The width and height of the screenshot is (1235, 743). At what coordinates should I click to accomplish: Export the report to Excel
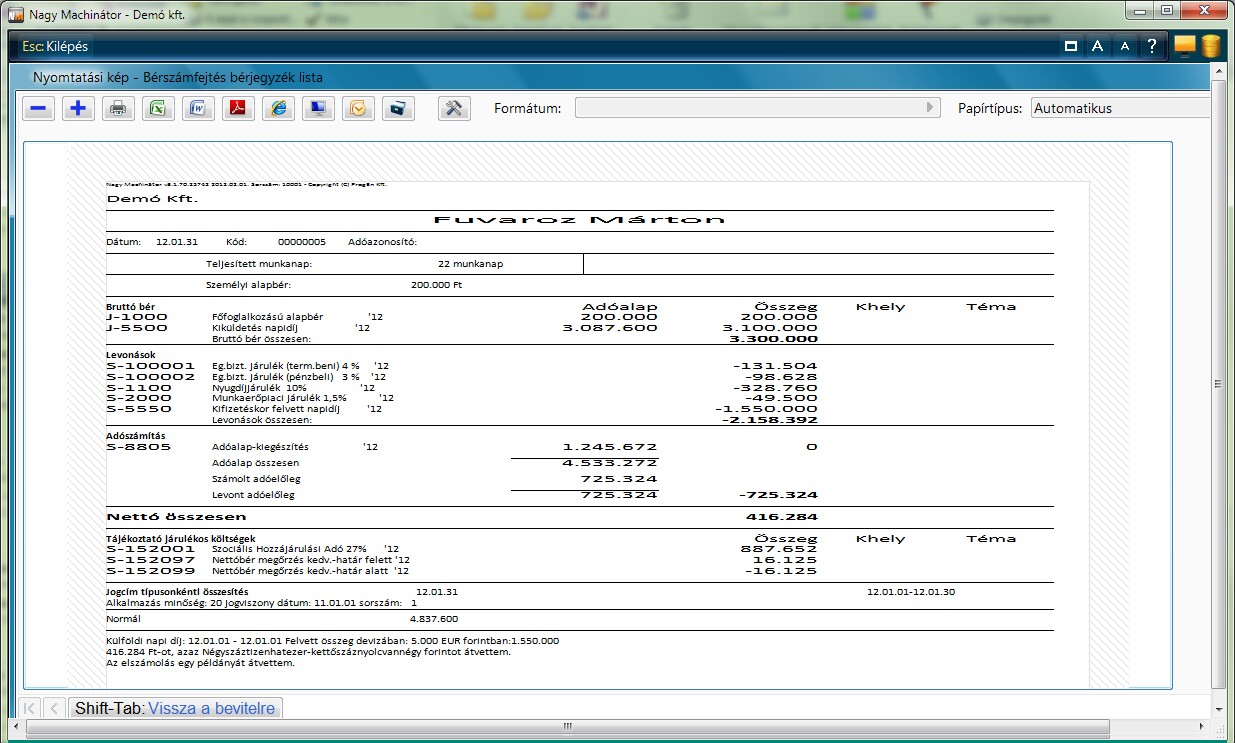158,109
